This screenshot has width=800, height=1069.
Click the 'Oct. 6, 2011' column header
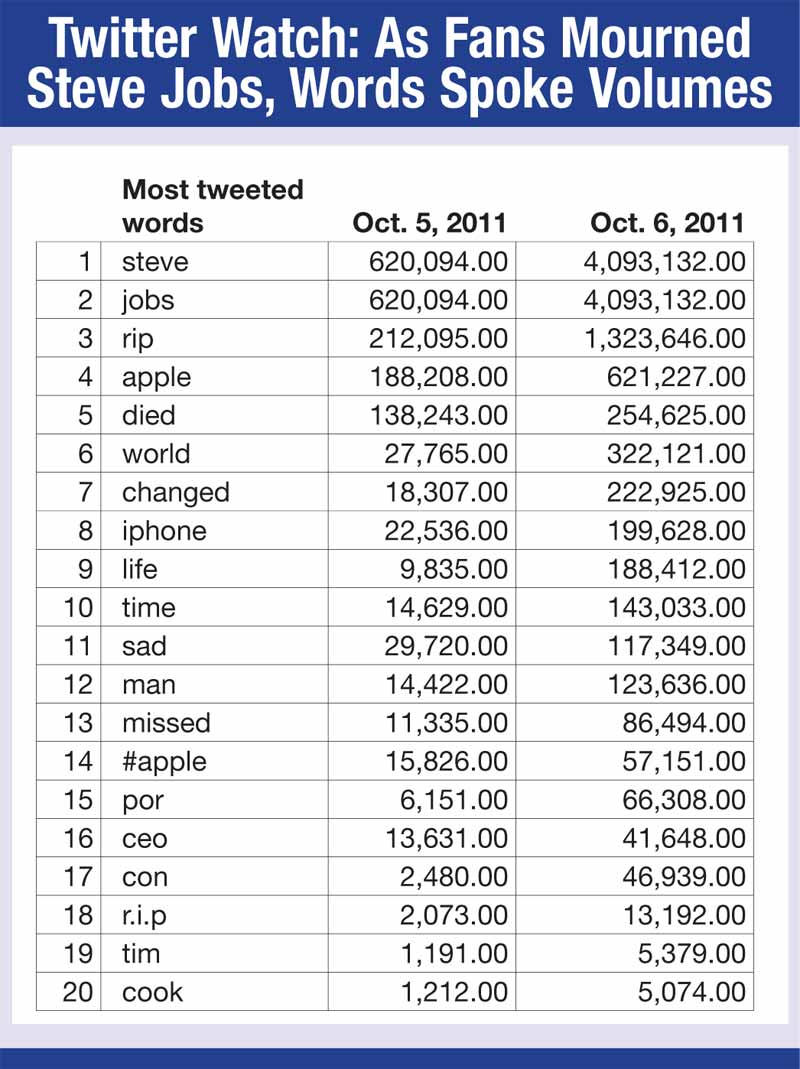point(667,222)
